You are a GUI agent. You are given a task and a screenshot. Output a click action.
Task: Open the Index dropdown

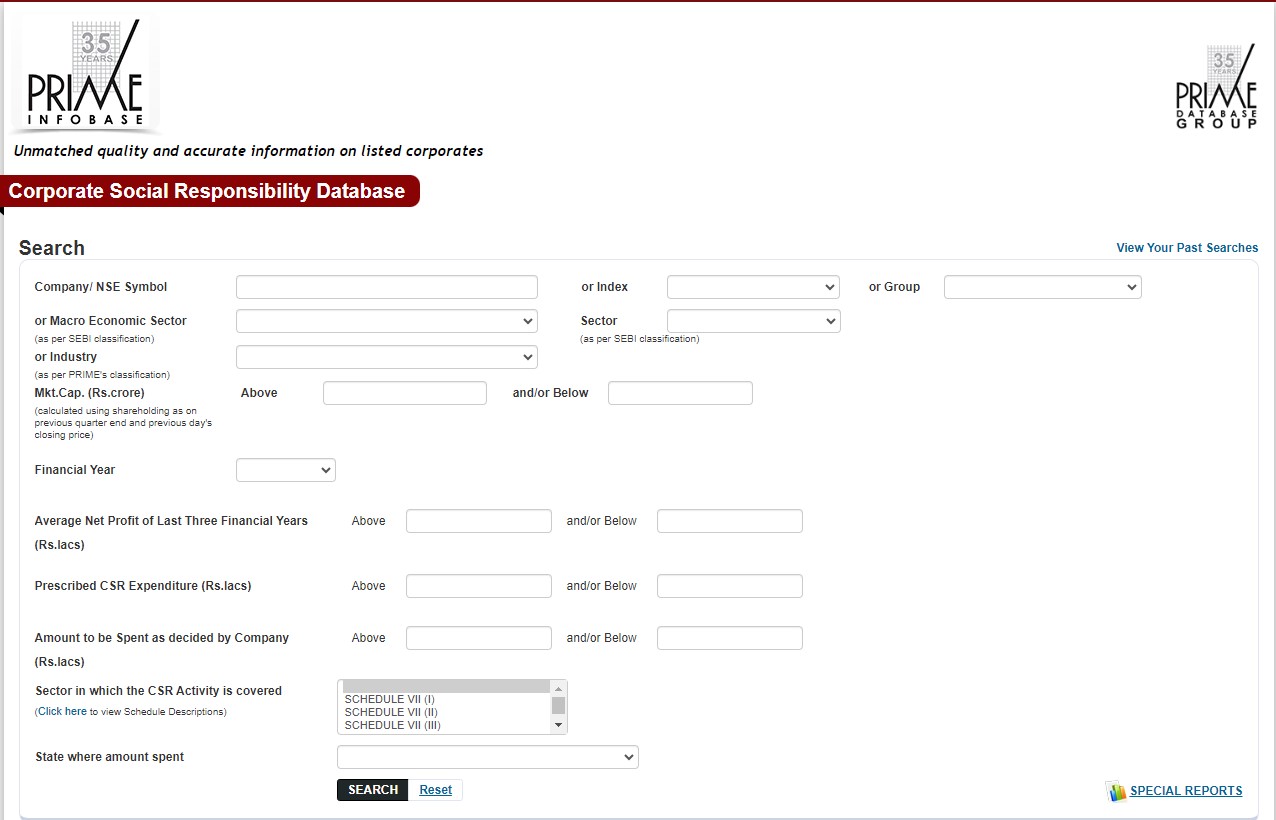753,287
